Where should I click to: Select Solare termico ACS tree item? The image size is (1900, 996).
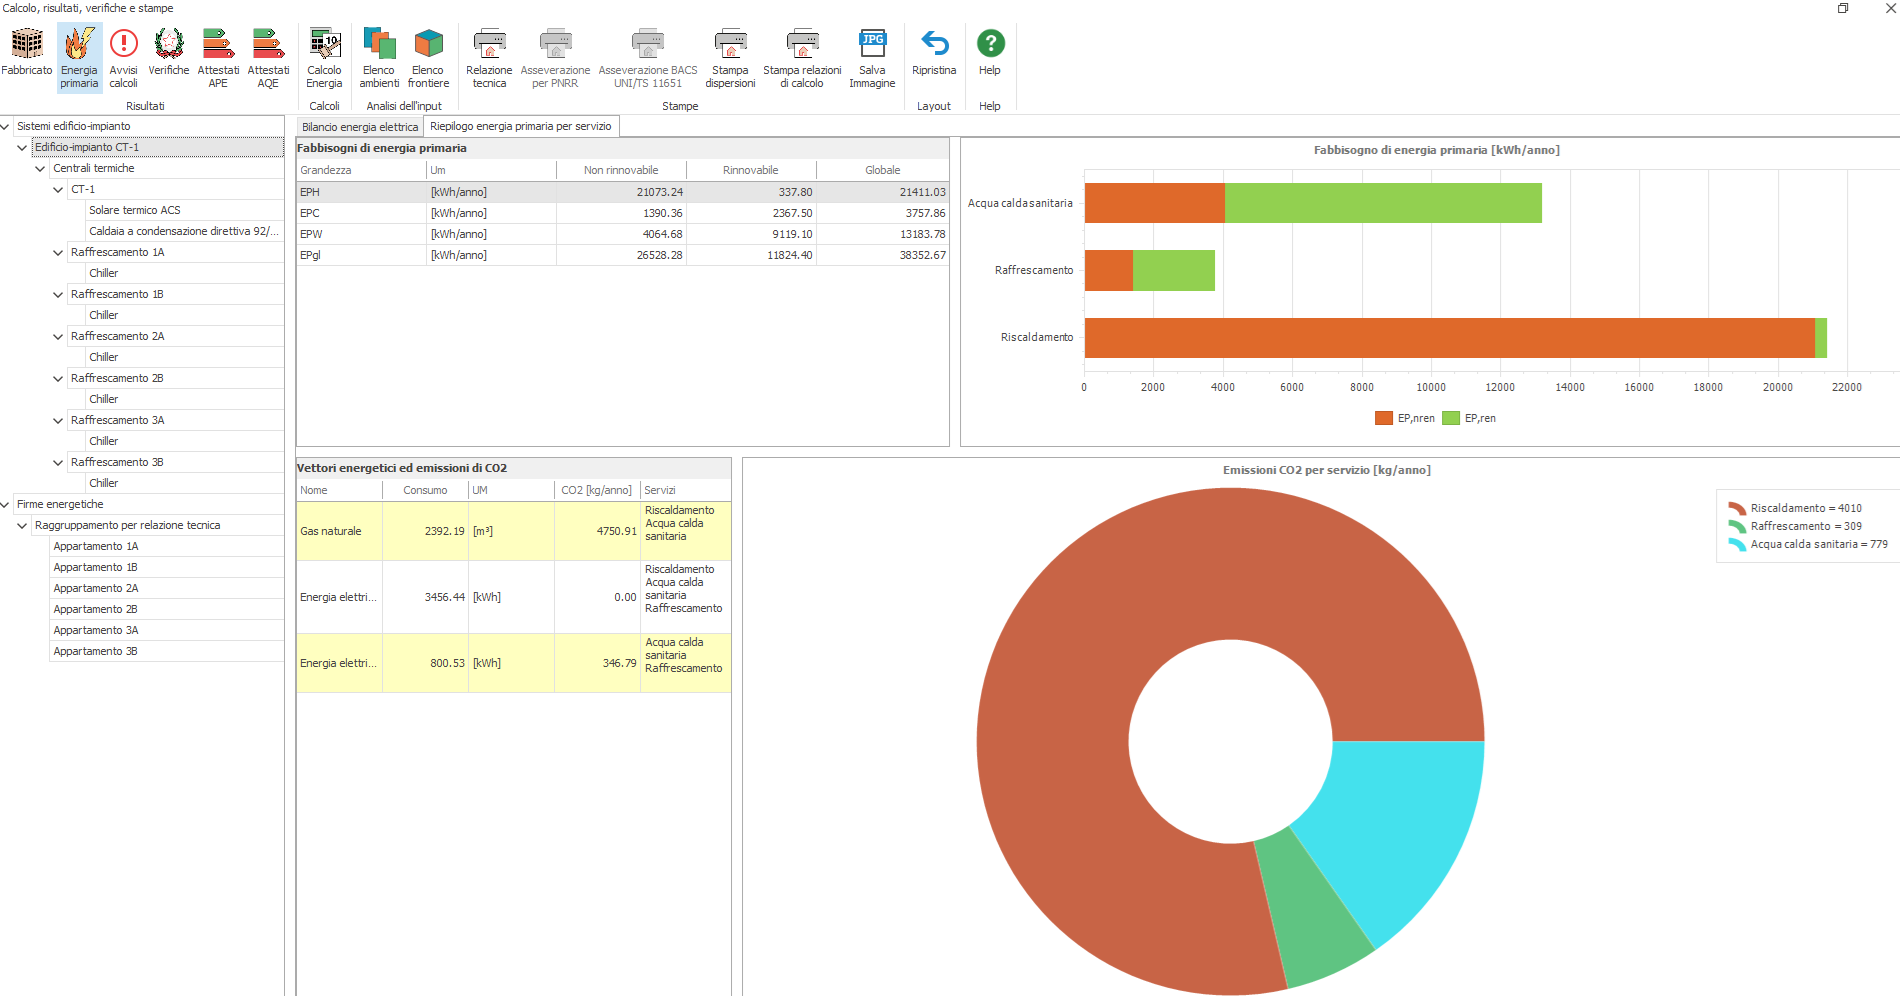click(x=135, y=211)
